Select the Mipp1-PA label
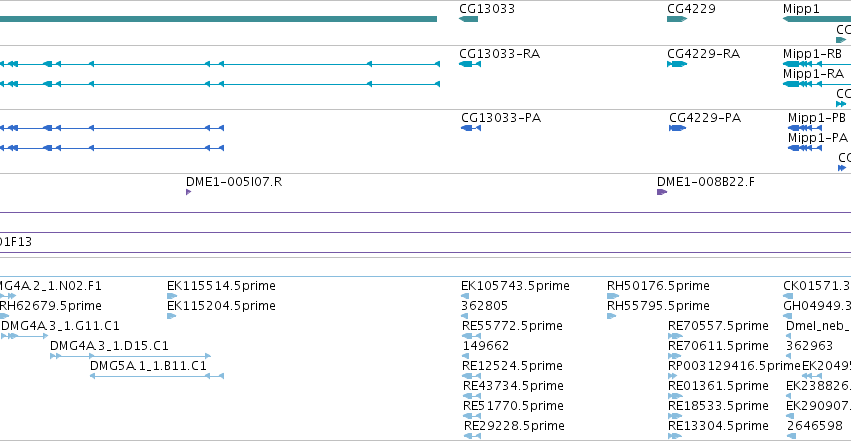 coord(817,138)
